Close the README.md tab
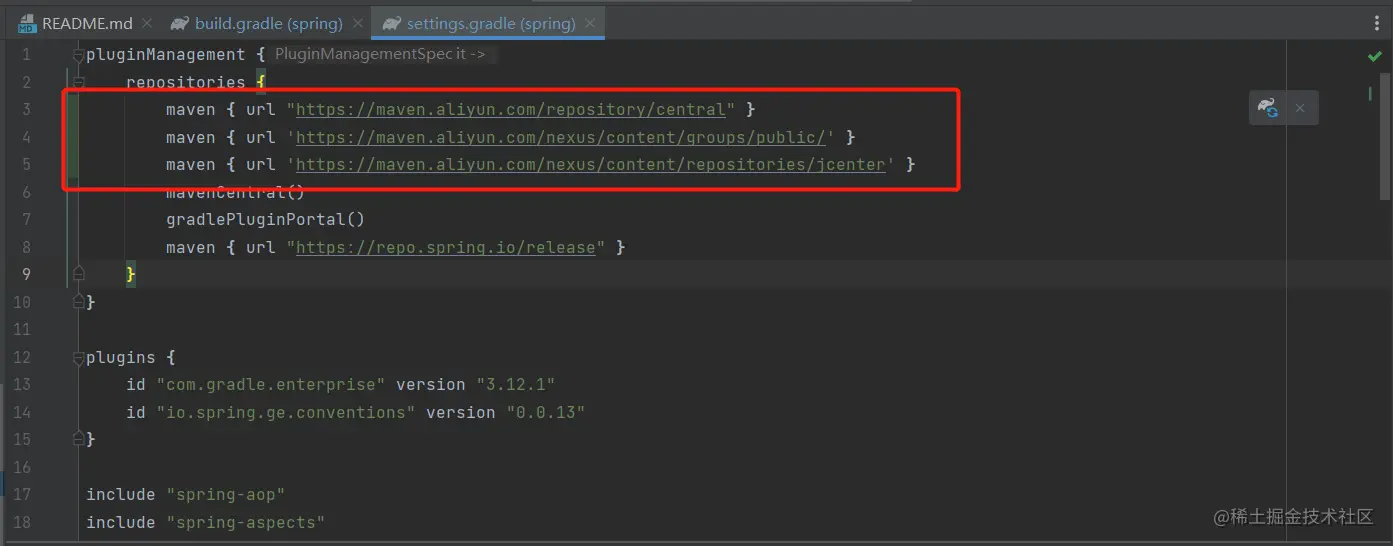1393x546 pixels. (146, 23)
